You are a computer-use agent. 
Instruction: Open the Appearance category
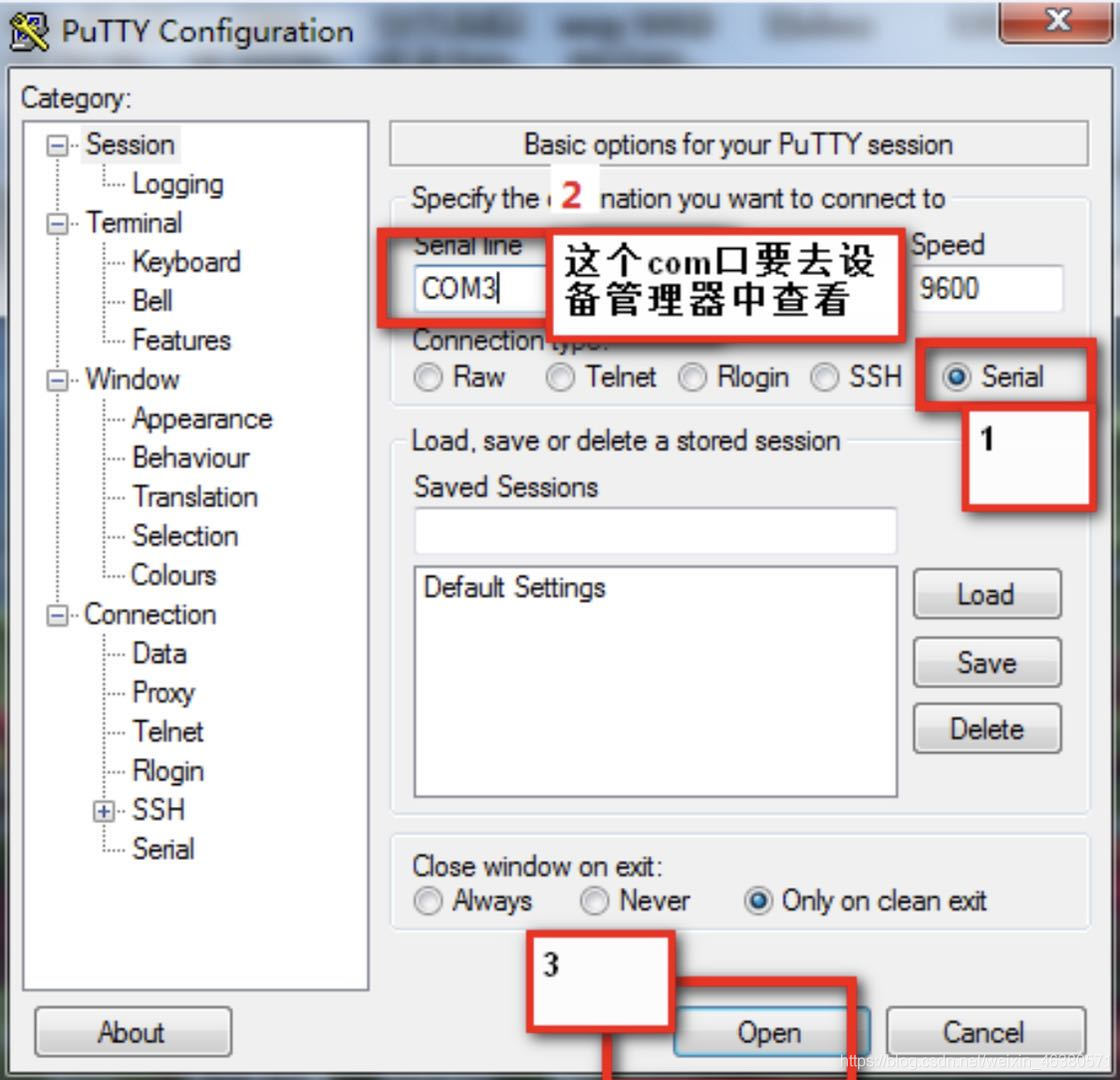coord(202,419)
